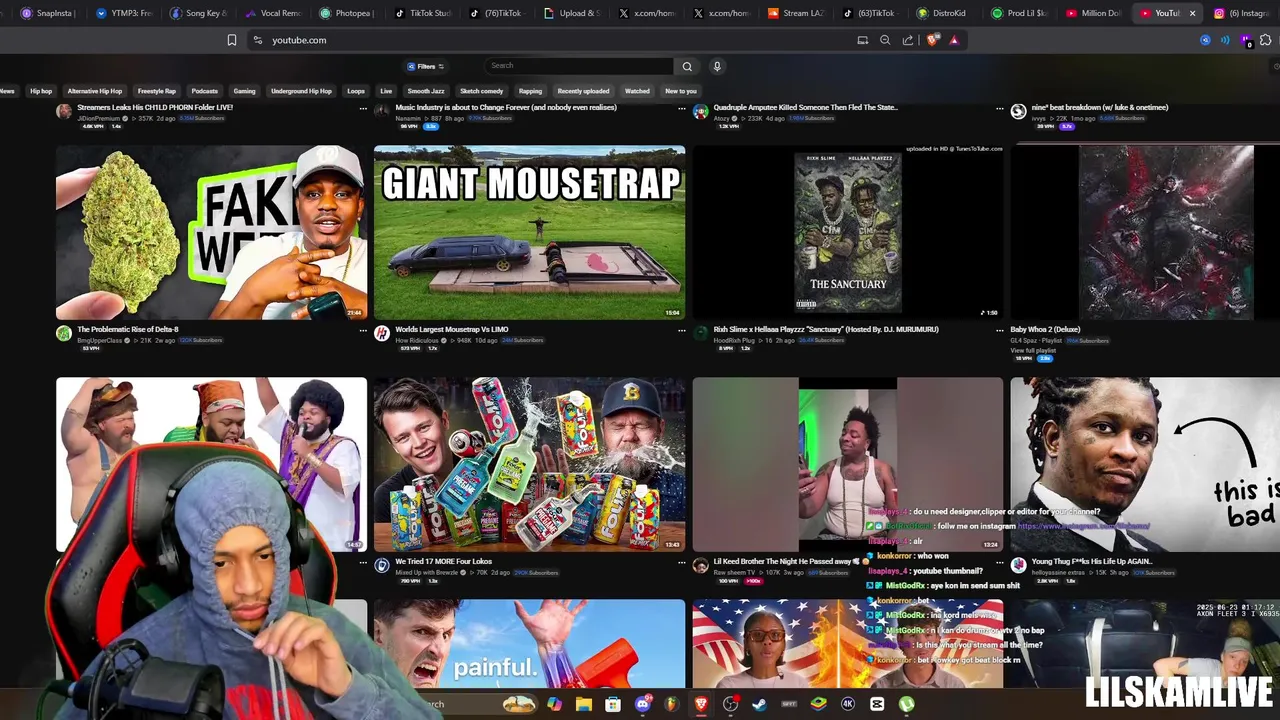Select the Alternative Hip Hop chip
The height and width of the screenshot is (720, 1280).
coord(95,91)
